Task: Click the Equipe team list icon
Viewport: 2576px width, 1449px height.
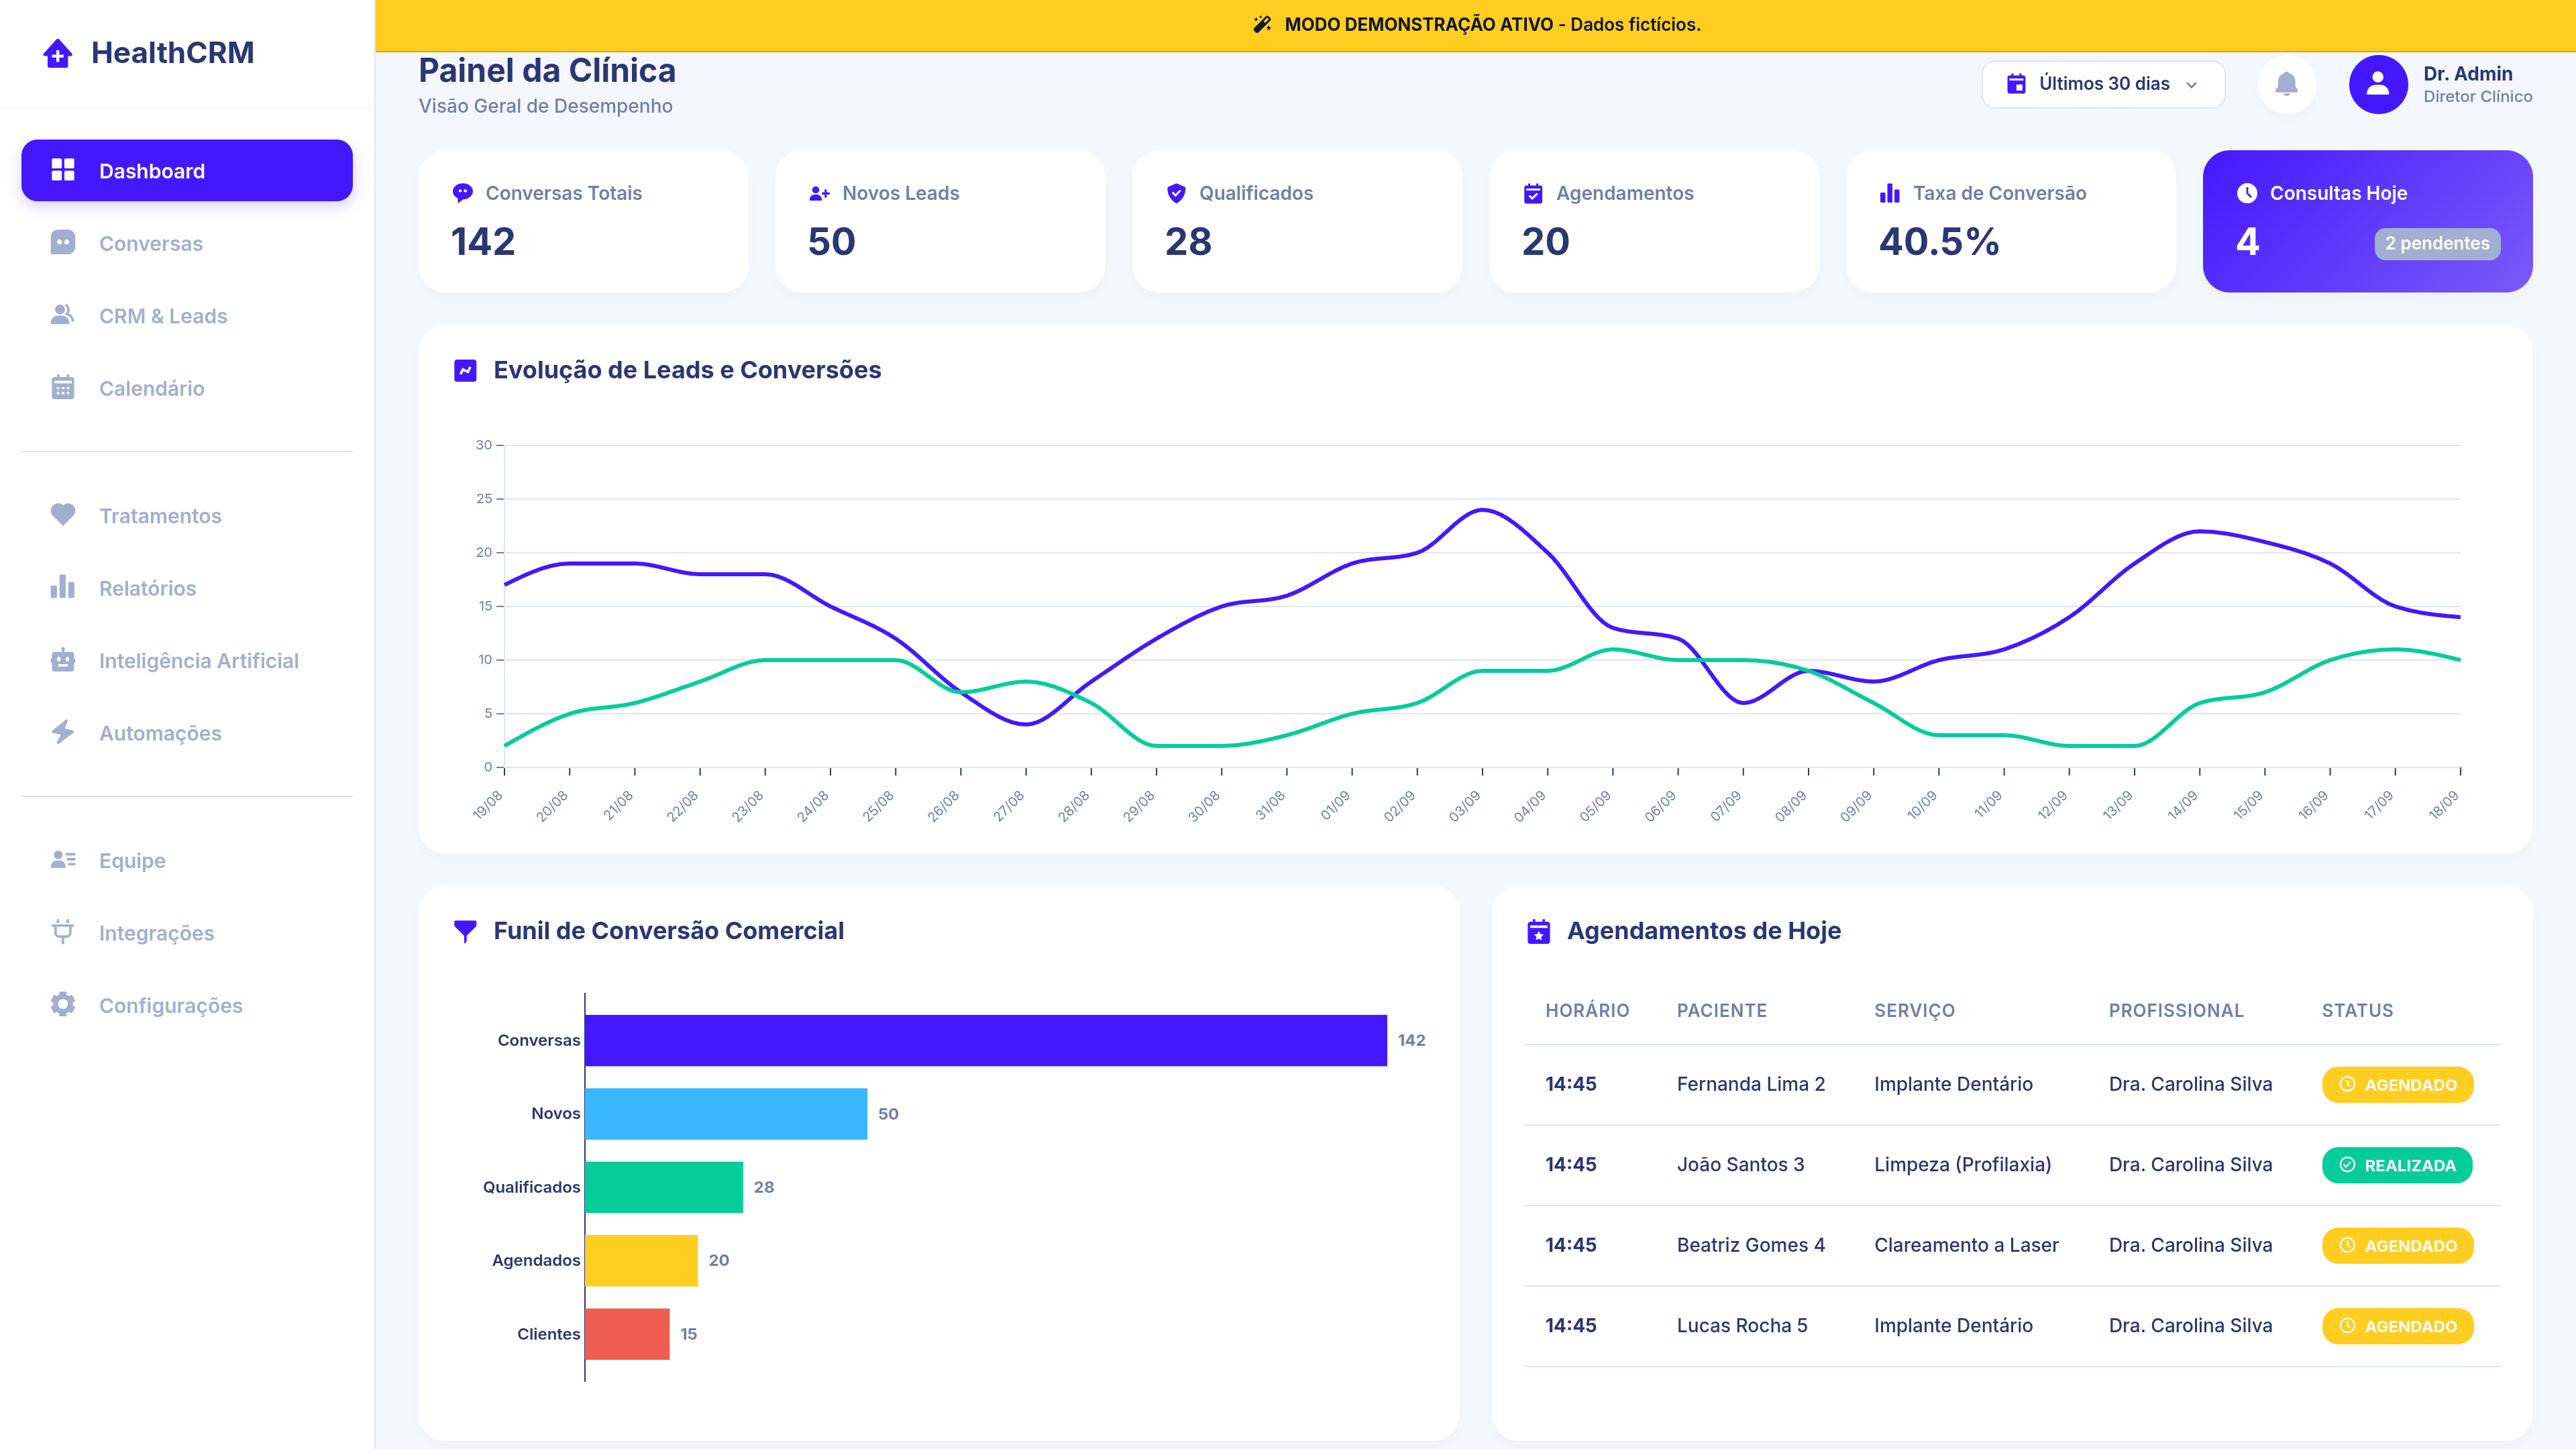Action: [x=63, y=860]
